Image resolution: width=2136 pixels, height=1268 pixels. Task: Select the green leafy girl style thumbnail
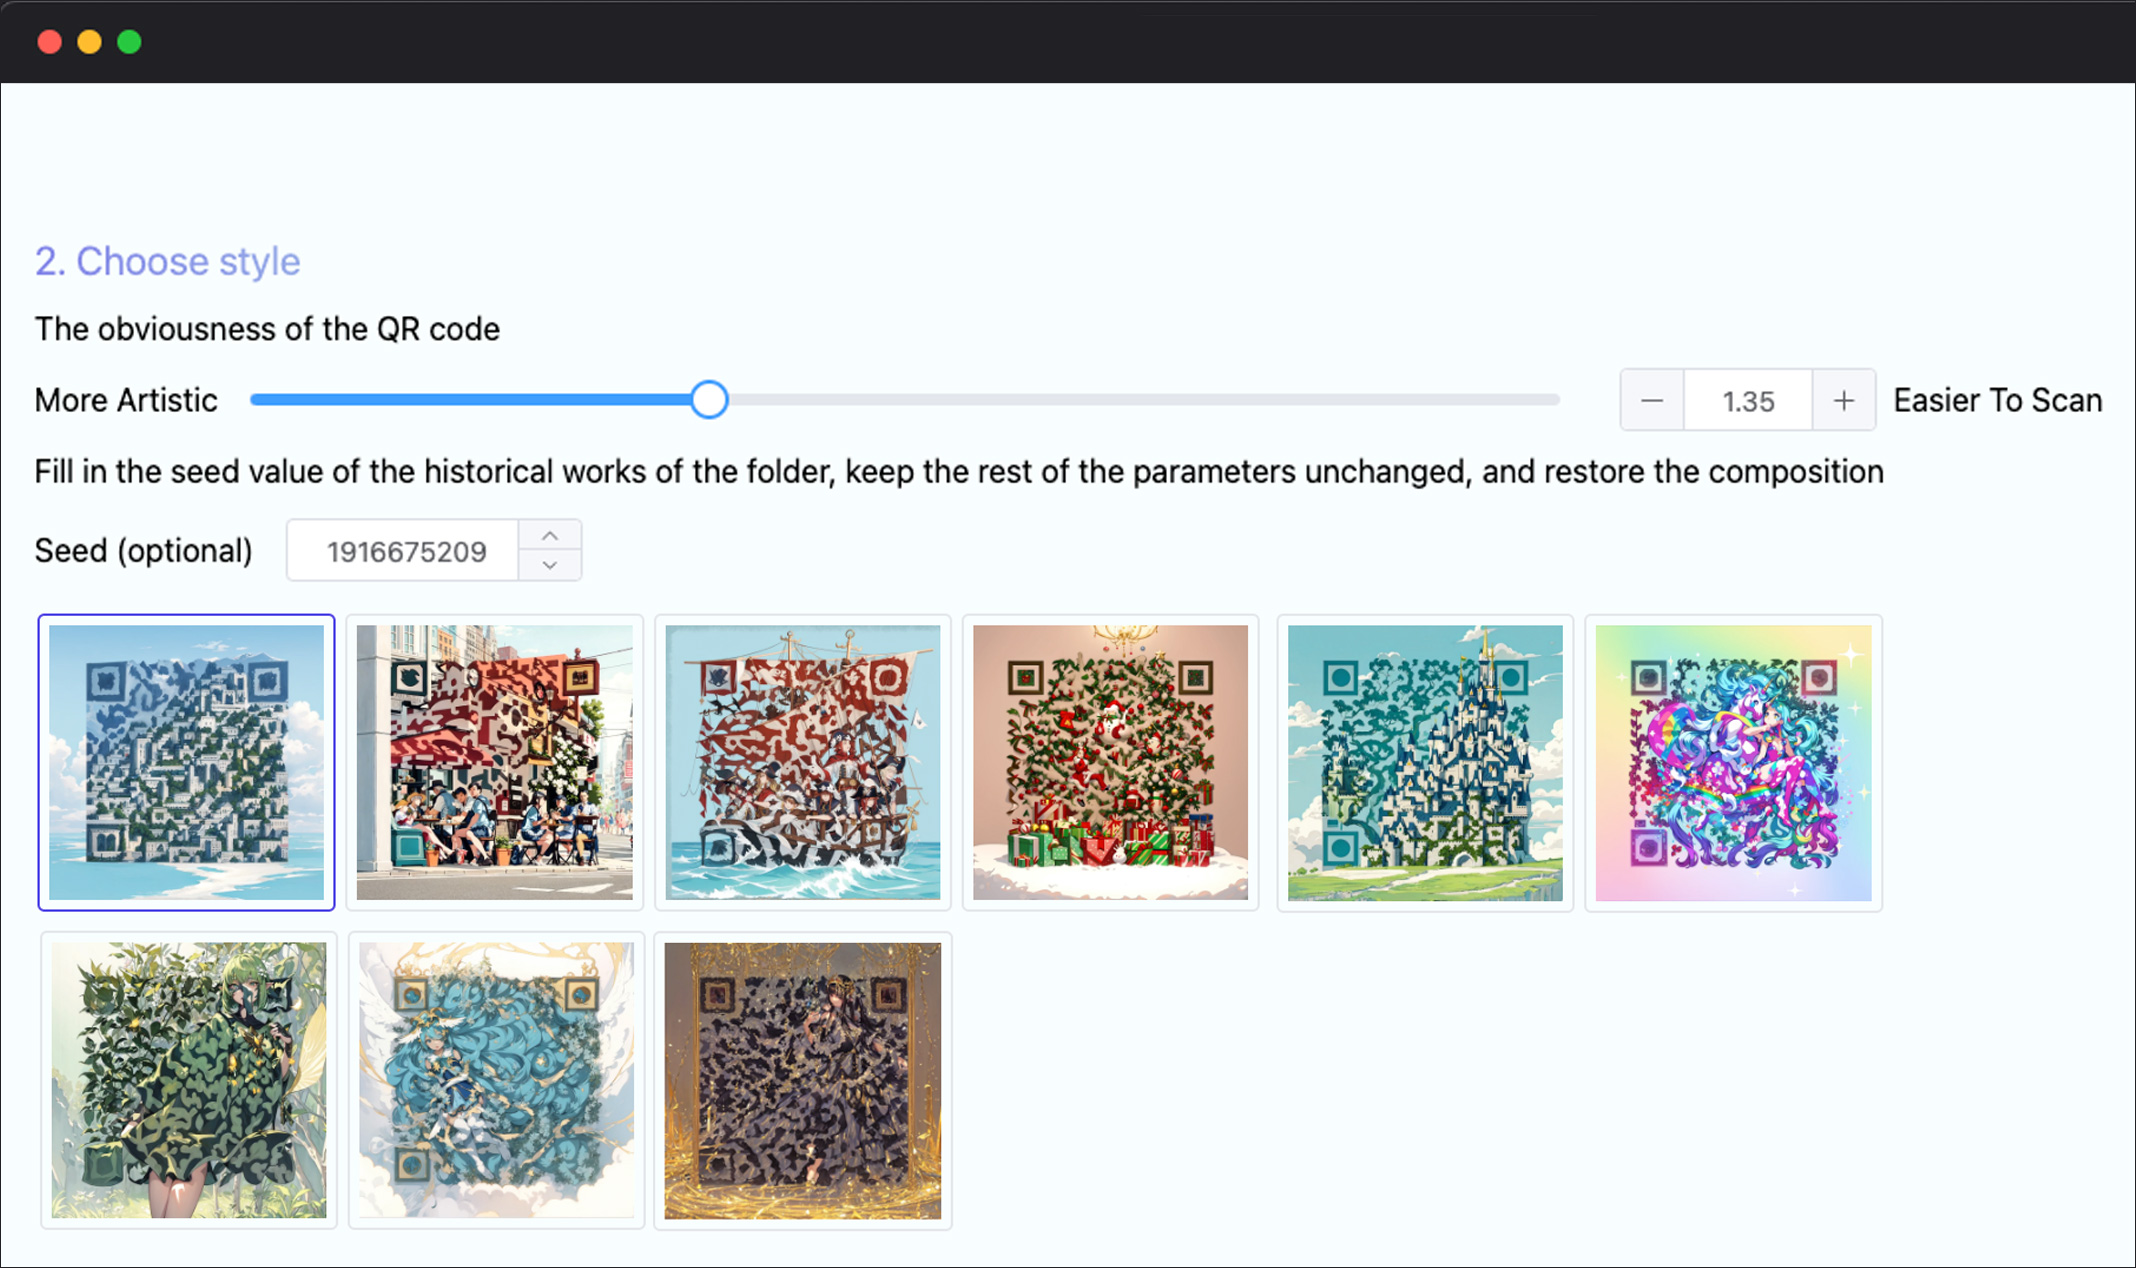[189, 1080]
